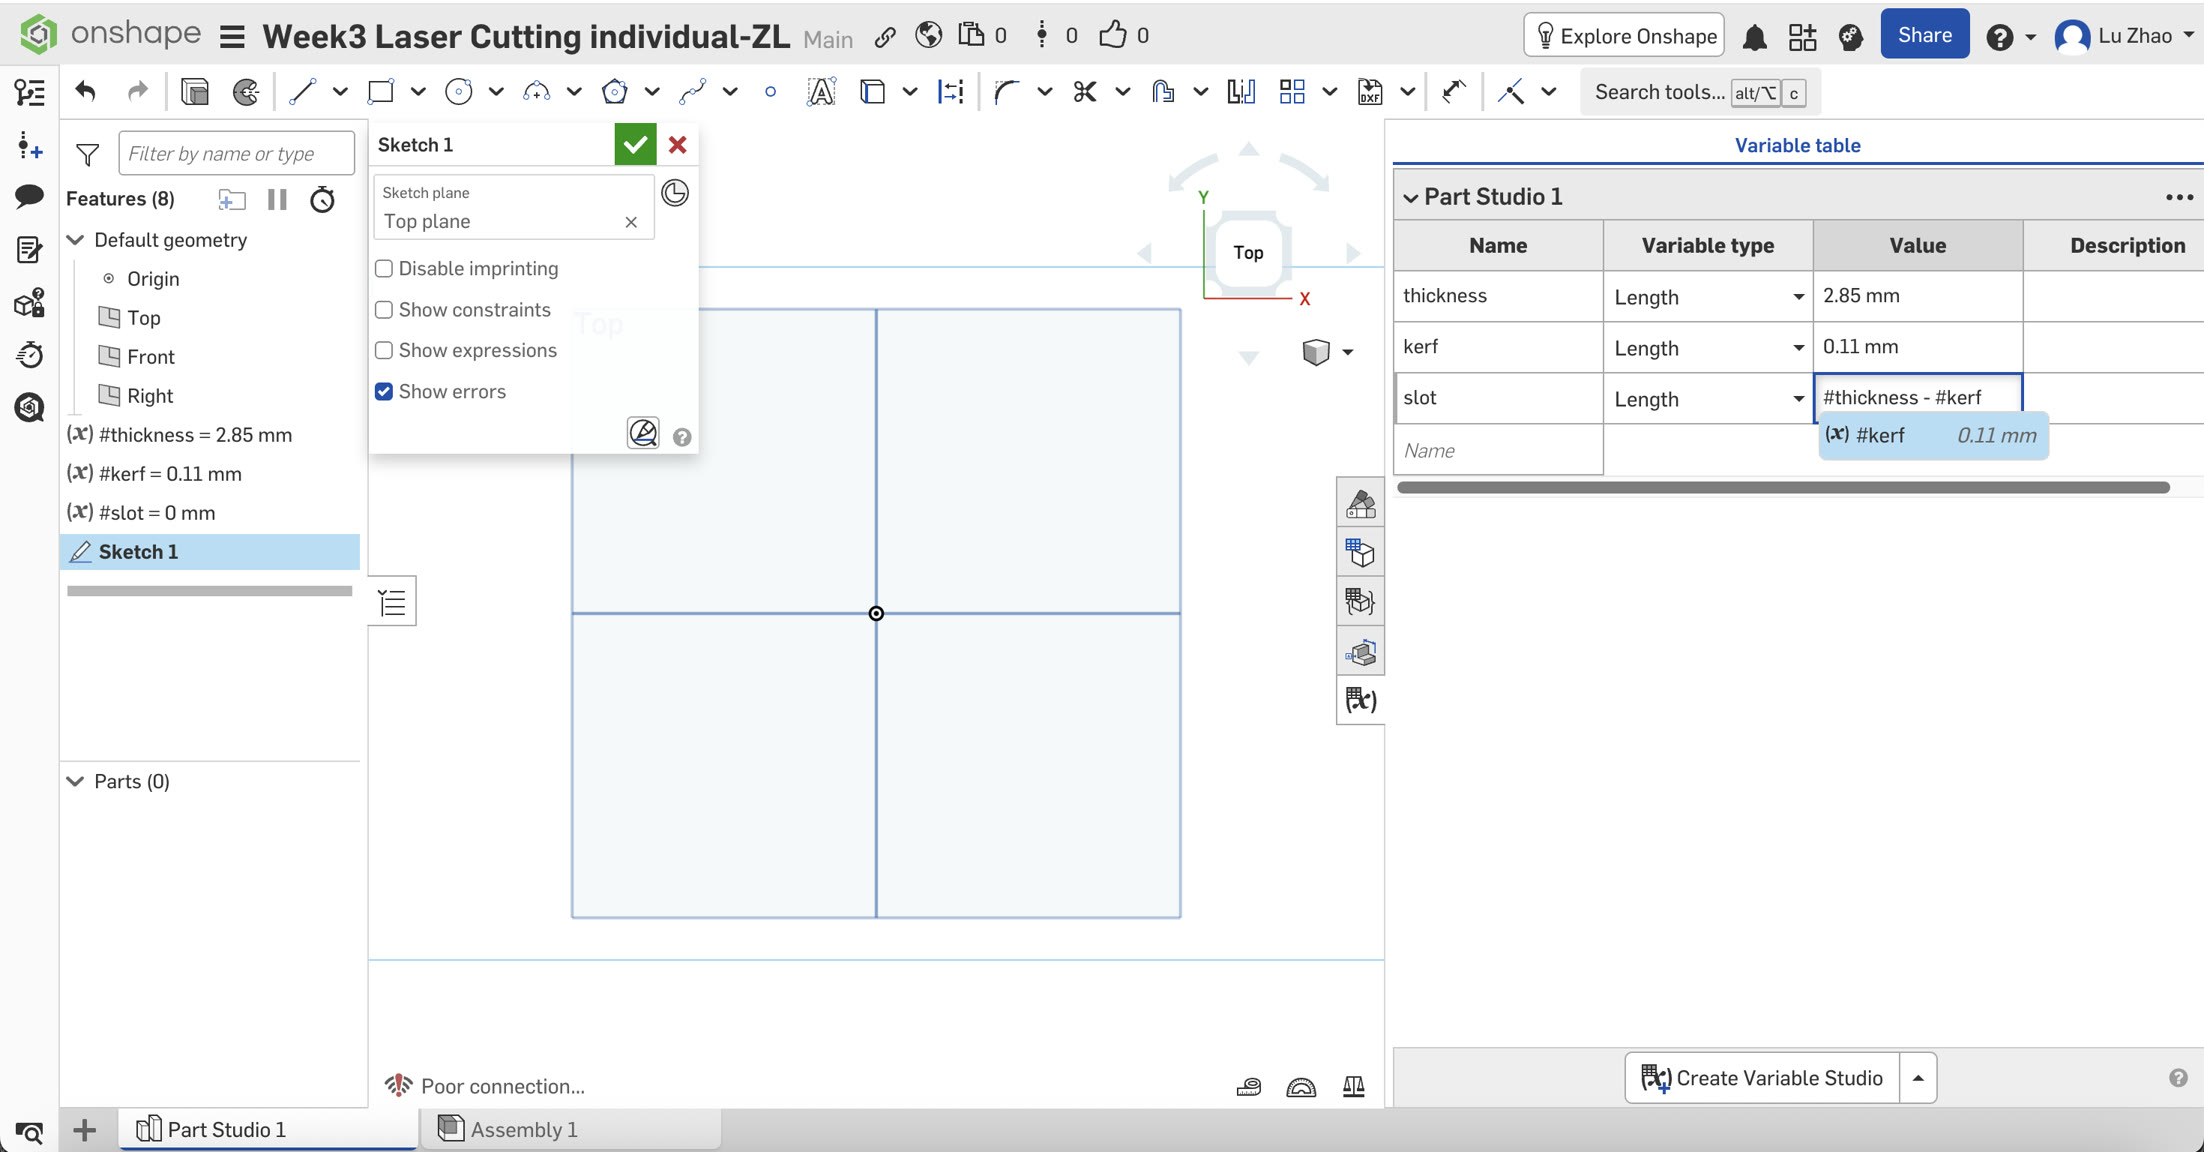Switch to the Assembly 1 tab
Viewport: 2204px width, 1152px height.
[x=522, y=1129]
